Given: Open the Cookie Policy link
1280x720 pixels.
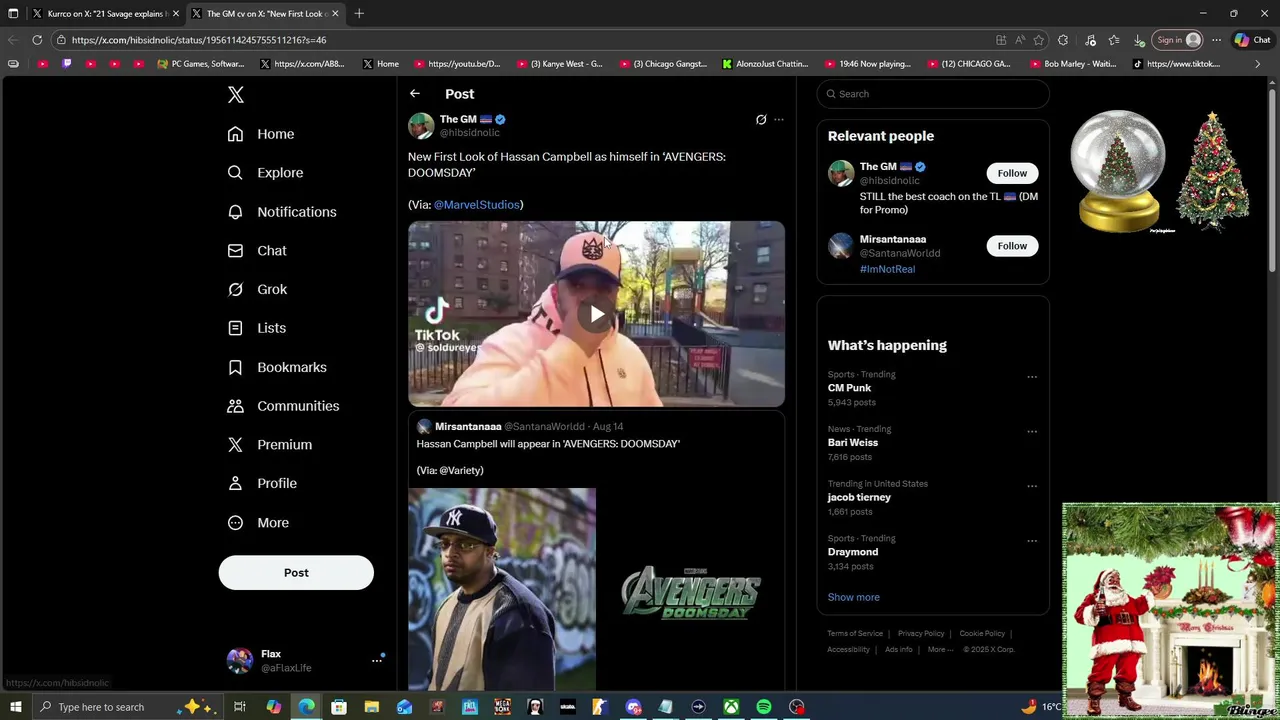Looking at the screenshot, I should 982,633.
